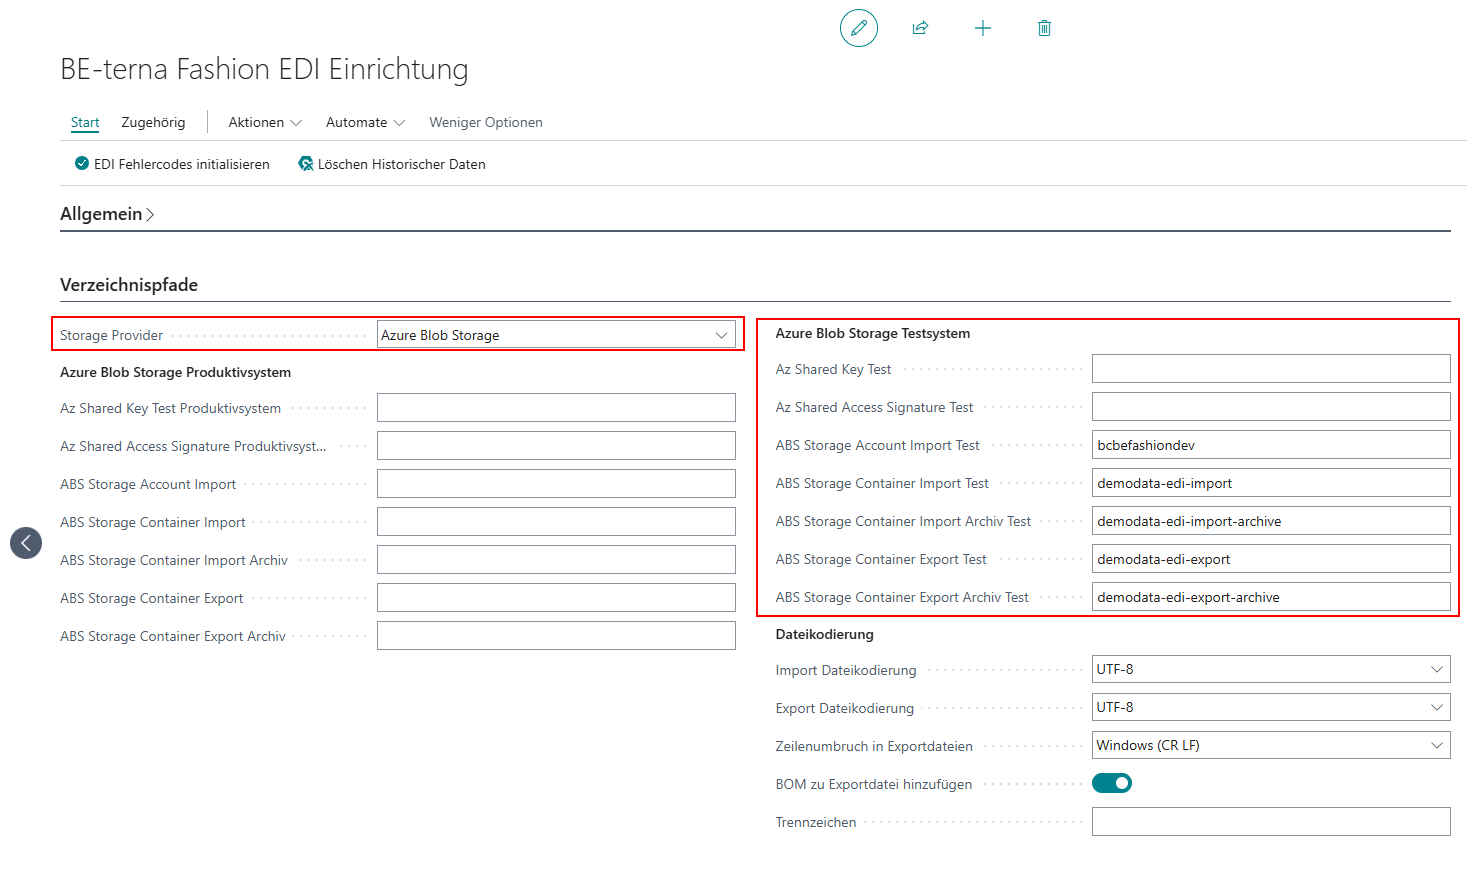The width and height of the screenshot is (1467, 870).
Task: Select the Start tab
Action: (85, 122)
